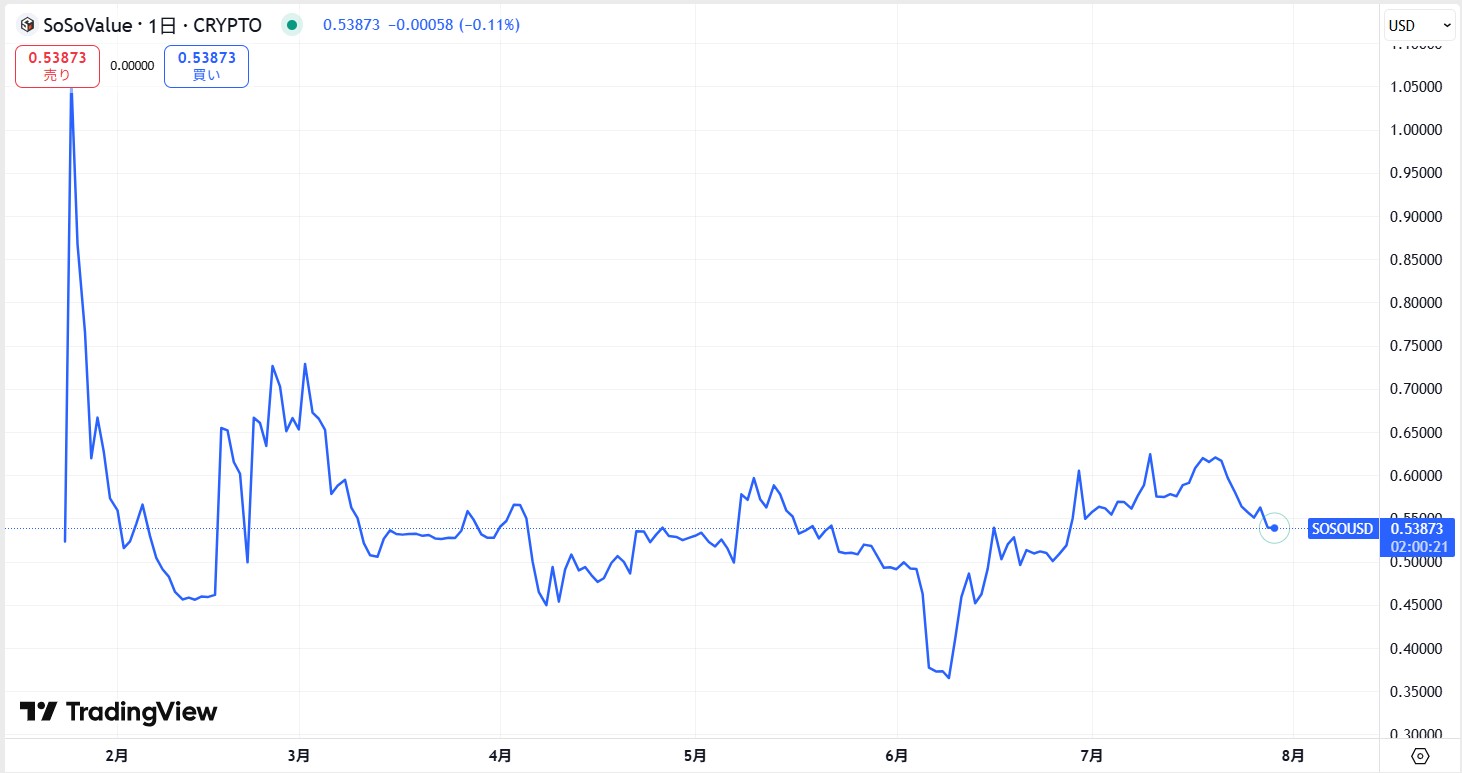Open the TradingView logo link

118,712
